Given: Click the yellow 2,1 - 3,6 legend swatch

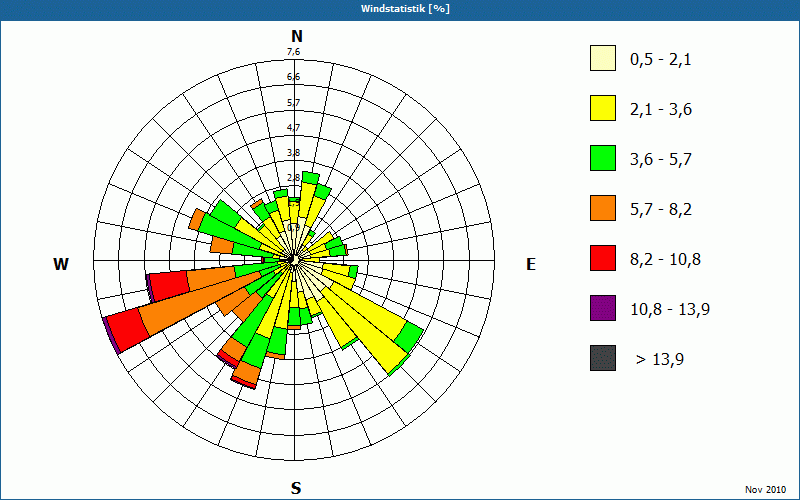Looking at the screenshot, I should pyautogui.click(x=603, y=108).
